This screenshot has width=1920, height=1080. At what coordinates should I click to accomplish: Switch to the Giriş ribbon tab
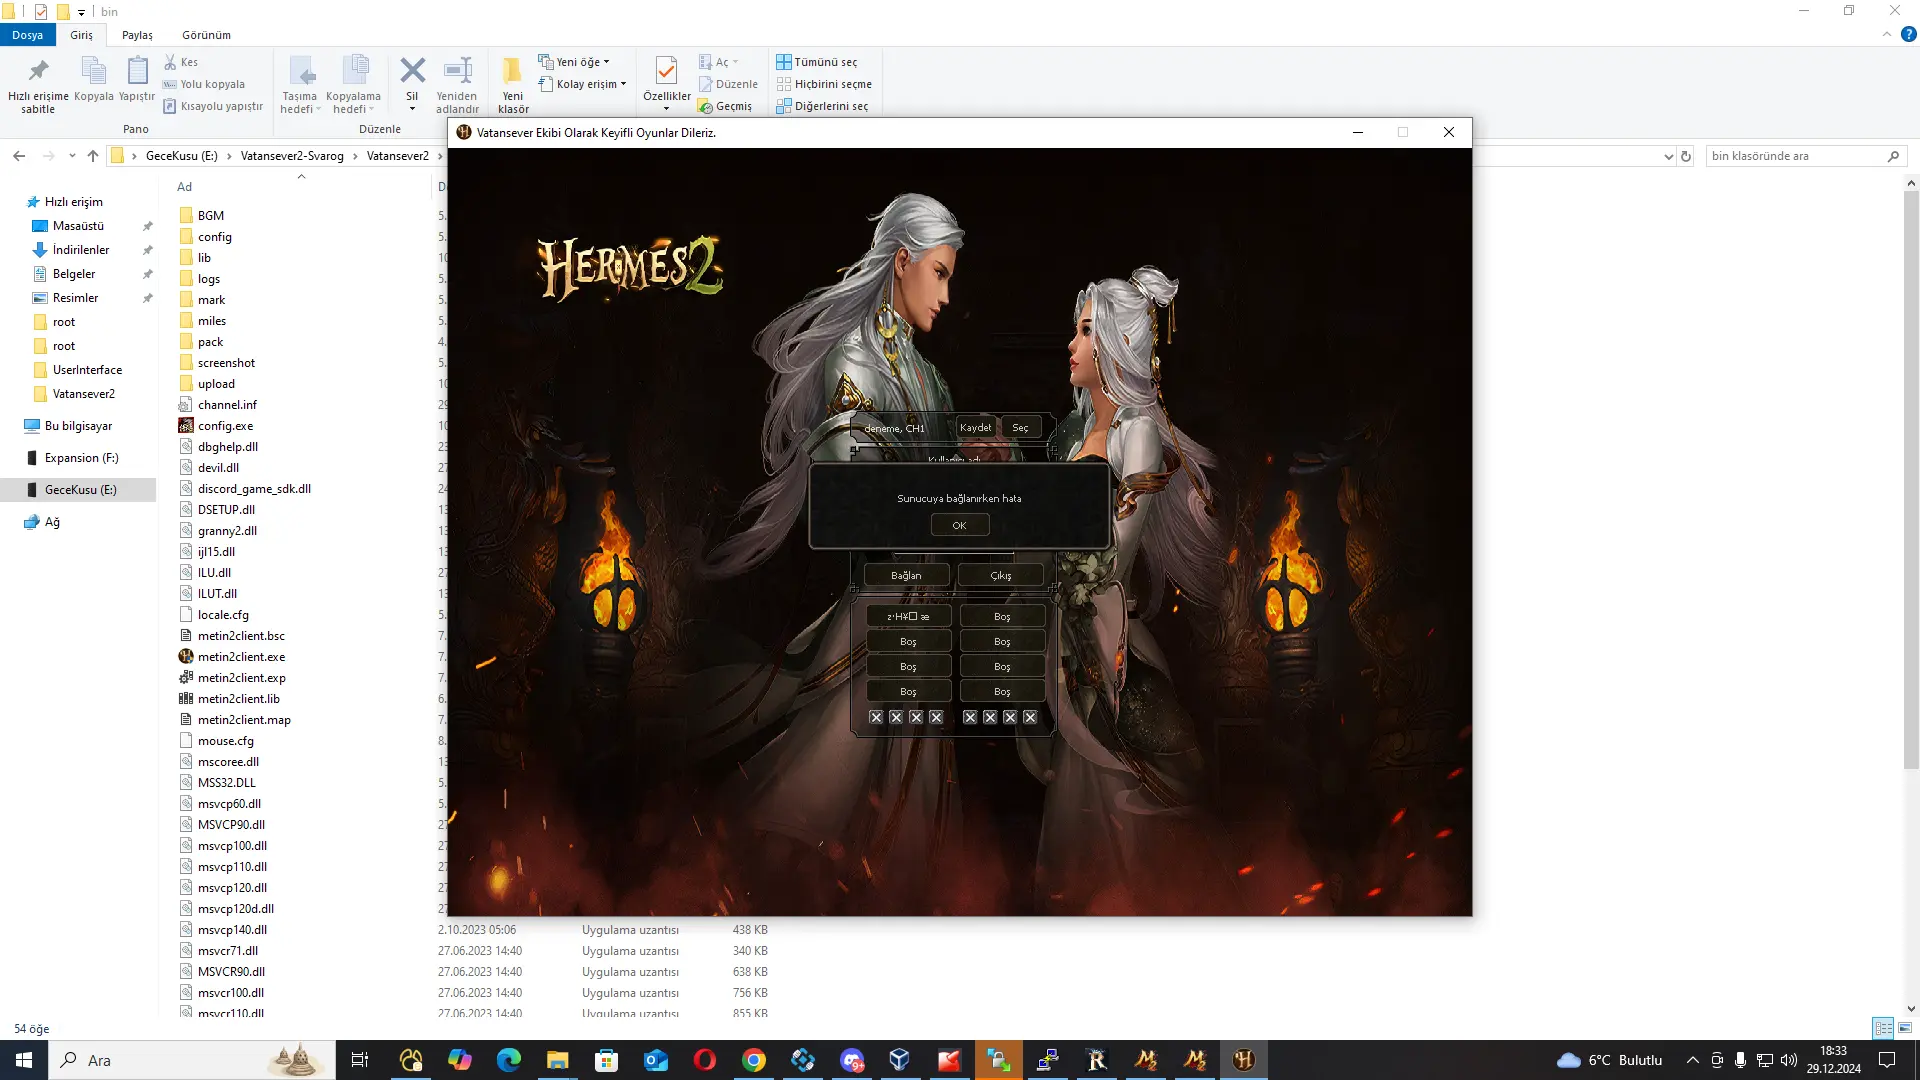point(81,35)
